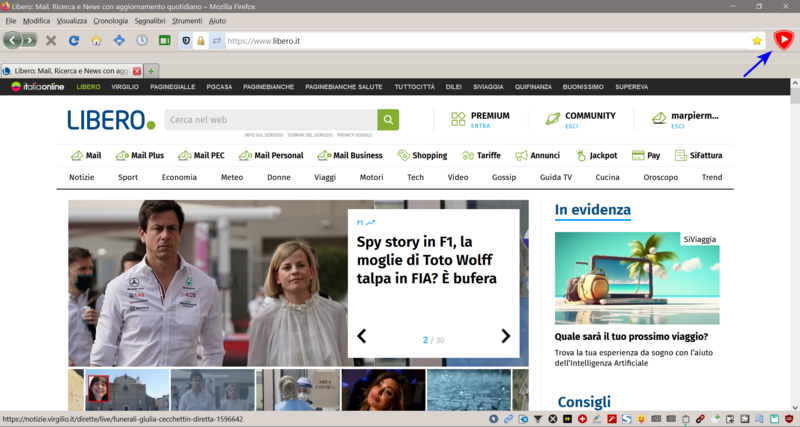Open a new tab with the plus button
This screenshot has width=800, height=427.
click(x=151, y=71)
